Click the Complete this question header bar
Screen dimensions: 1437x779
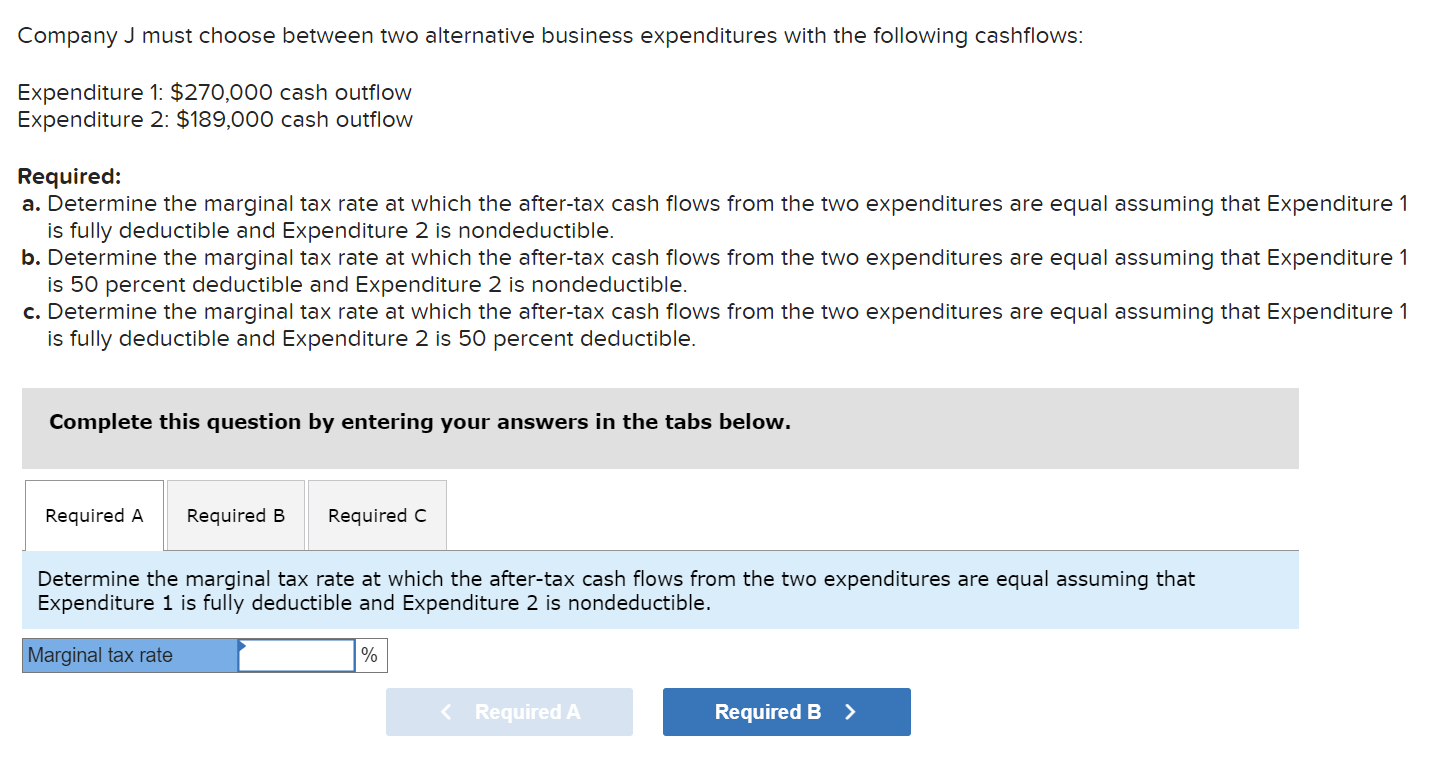419,422
